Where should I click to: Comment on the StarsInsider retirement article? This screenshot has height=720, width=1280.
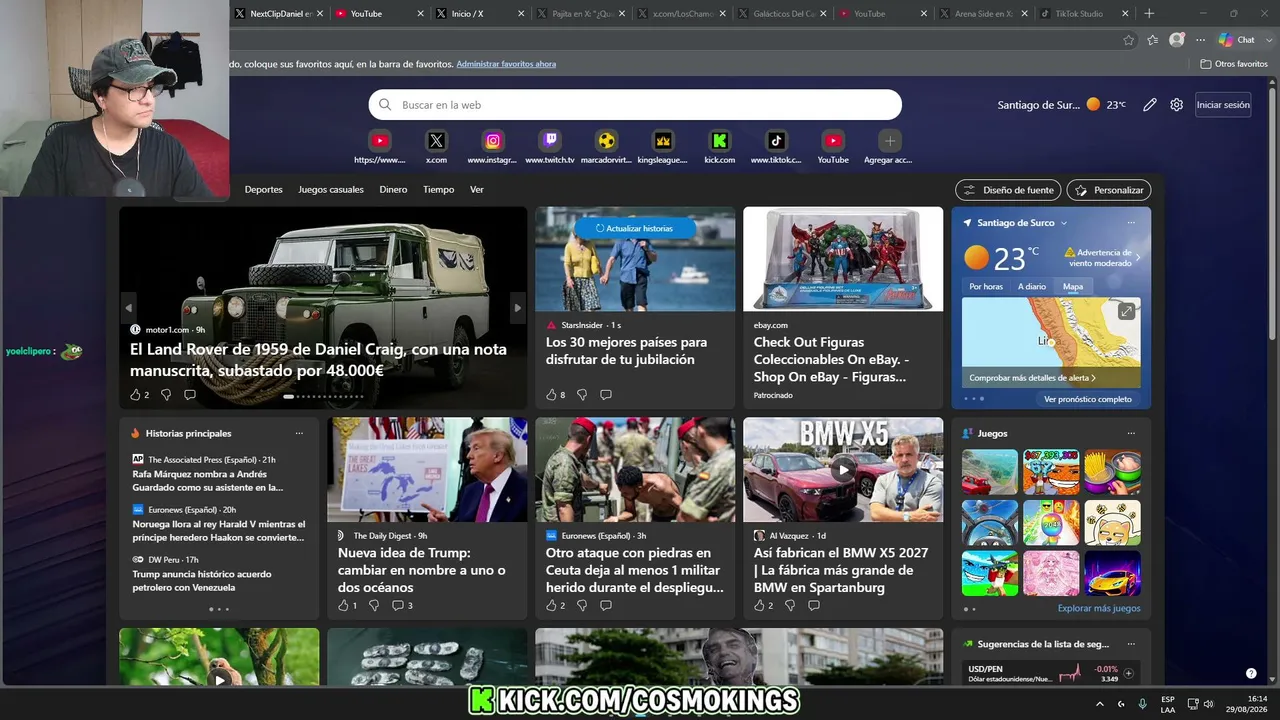606,395
